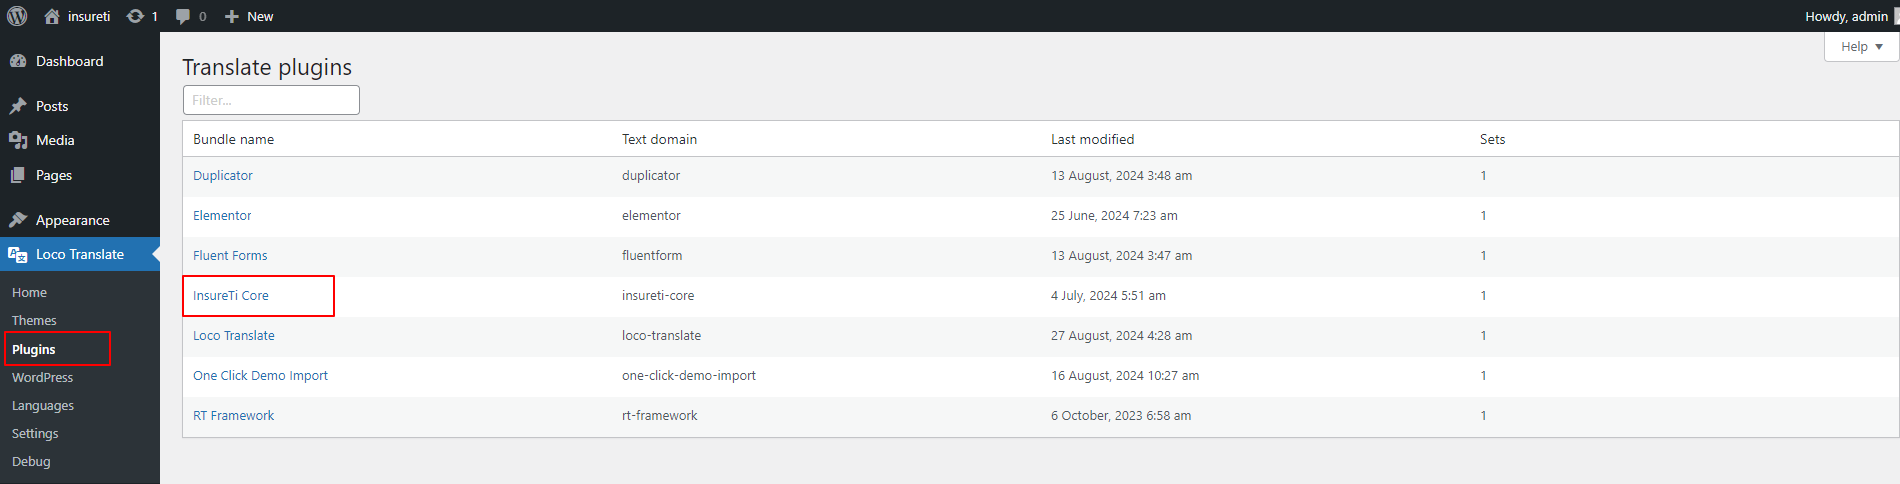Open the Duplicator bundle link
Screen dimensions: 1900x484
tap(223, 175)
